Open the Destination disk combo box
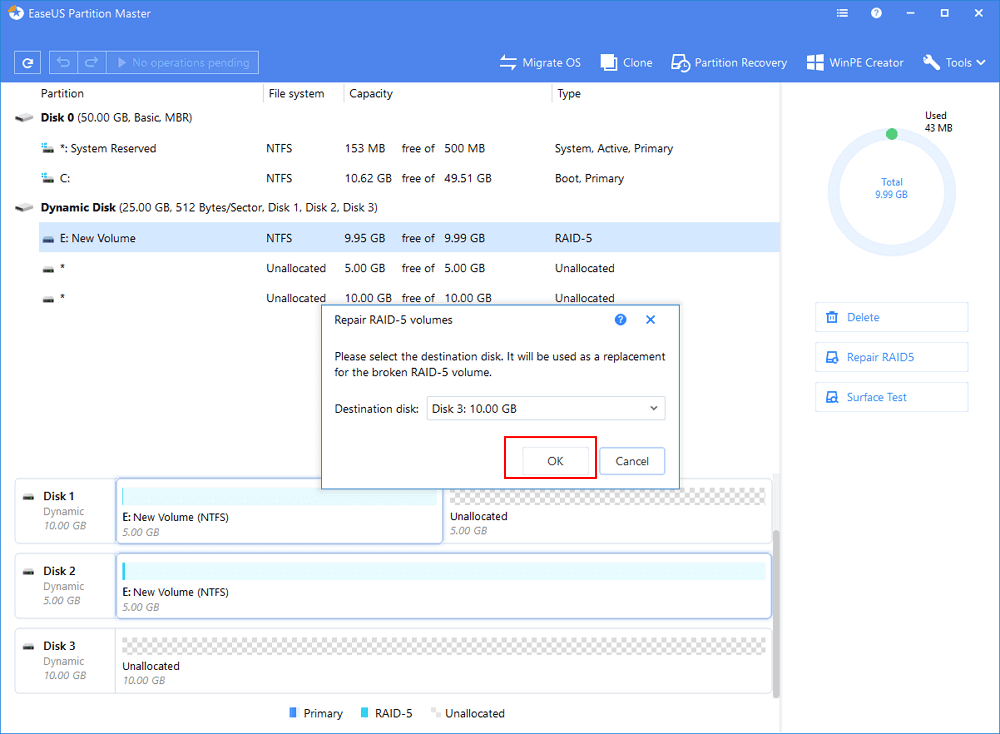Image resolution: width=1000 pixels, height=734 pixels. pos(545,408)
